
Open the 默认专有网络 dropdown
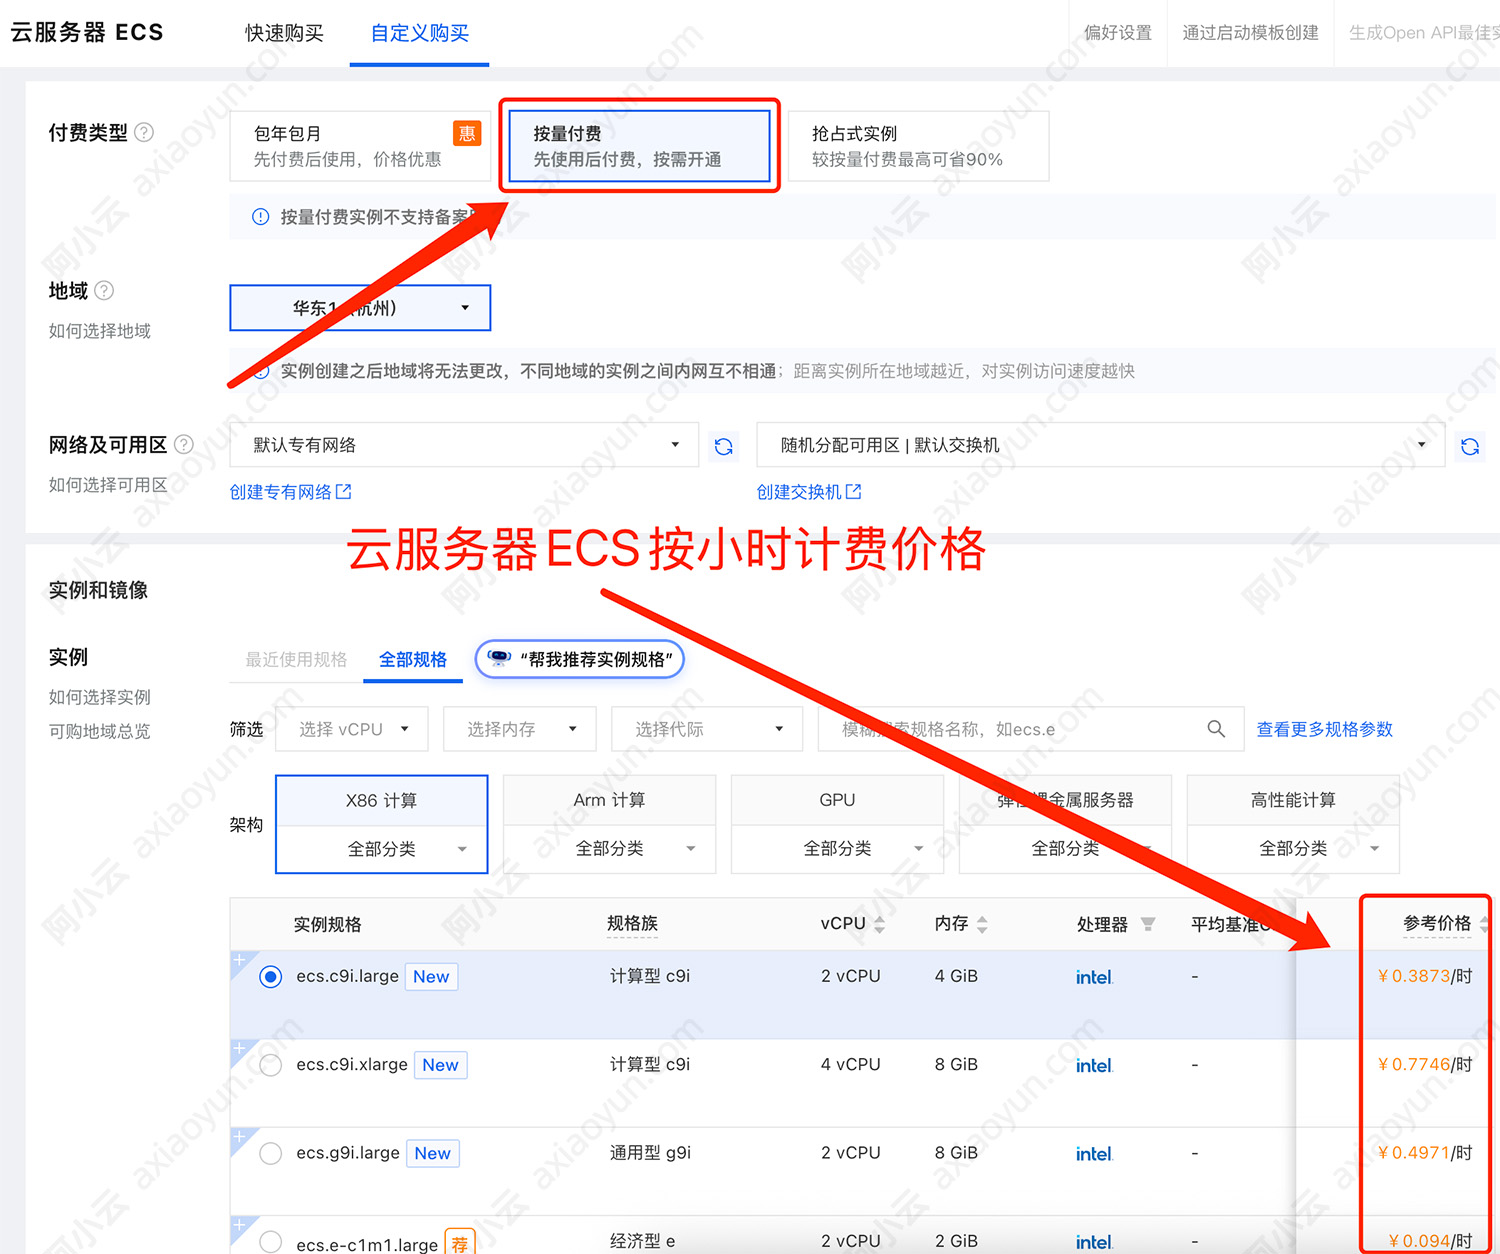[x=464, y=445]
